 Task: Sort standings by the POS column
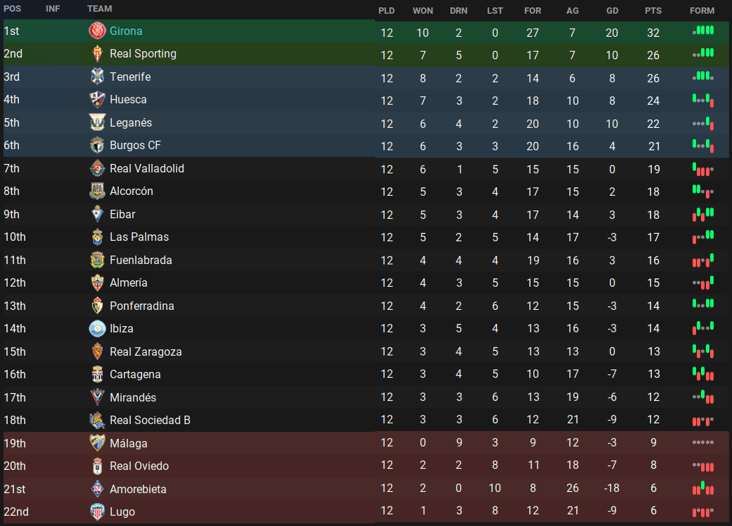point(12,9)
